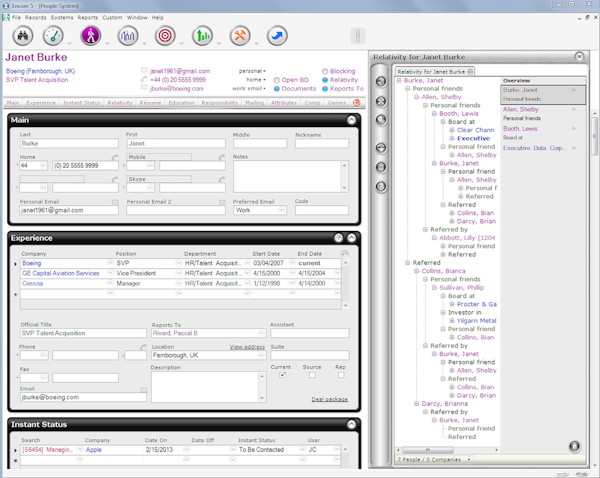
Task: Open the Reports menu
Action: 88,18
